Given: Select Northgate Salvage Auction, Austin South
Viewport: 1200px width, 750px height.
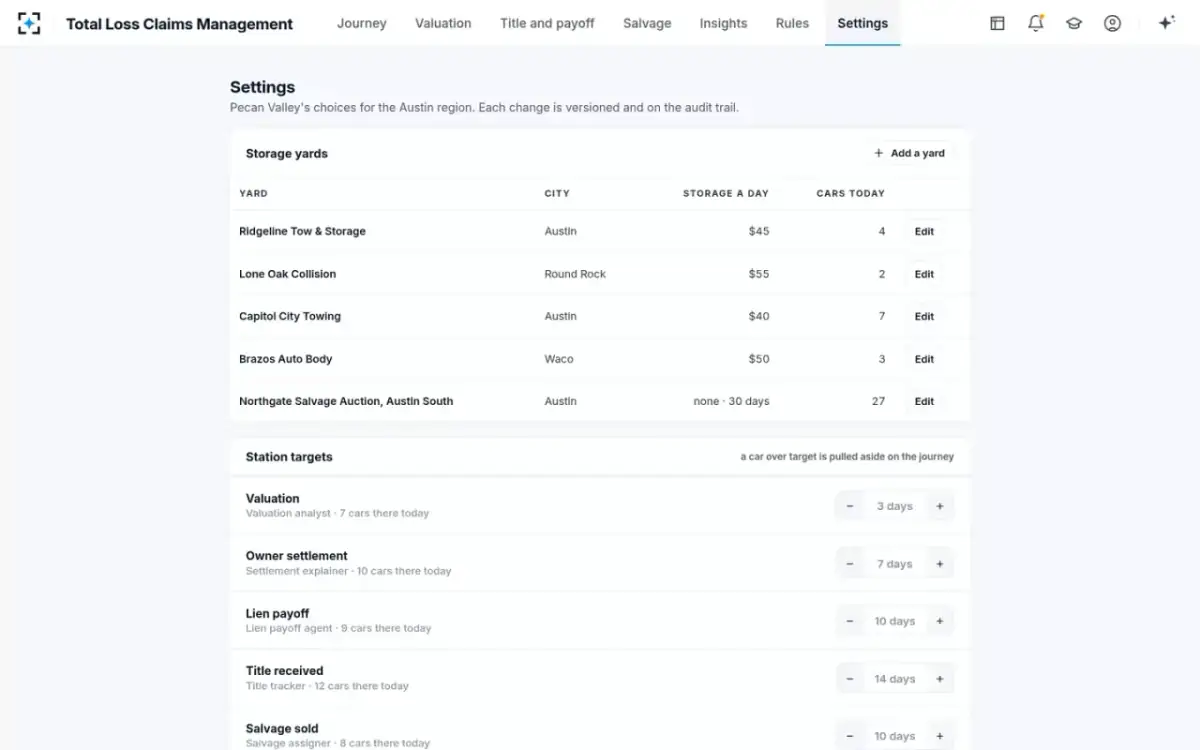Looking at the screenshot, I should 346,401.
